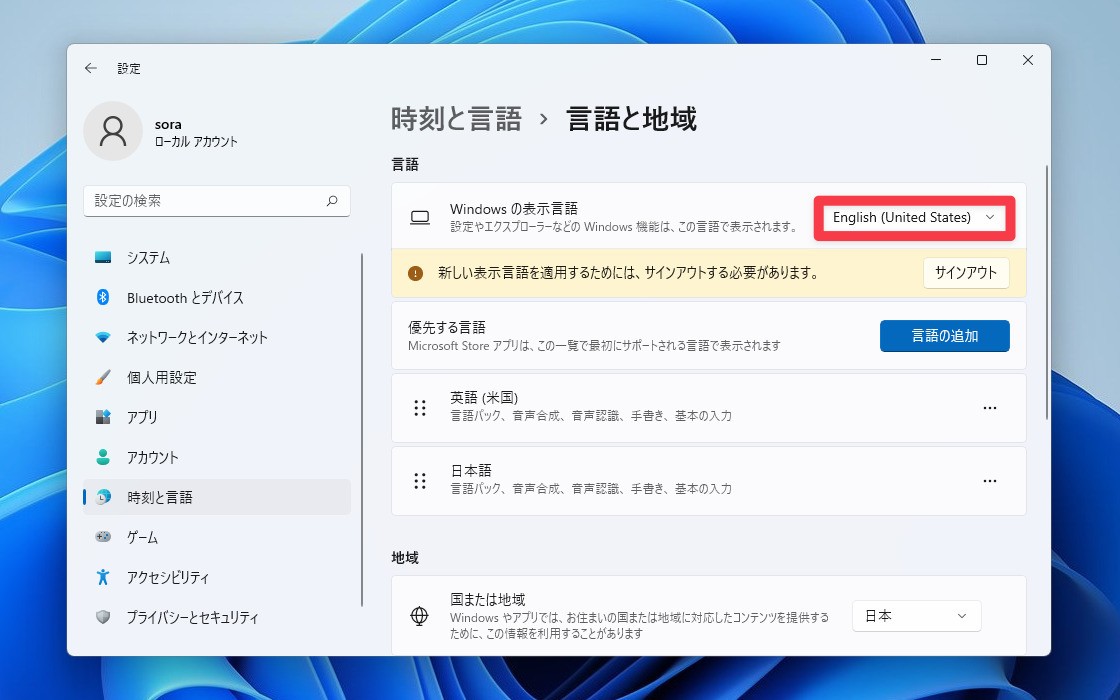
Task: Open プライバシーとセキュリティ settings
Action: click(x=216, y=617)
